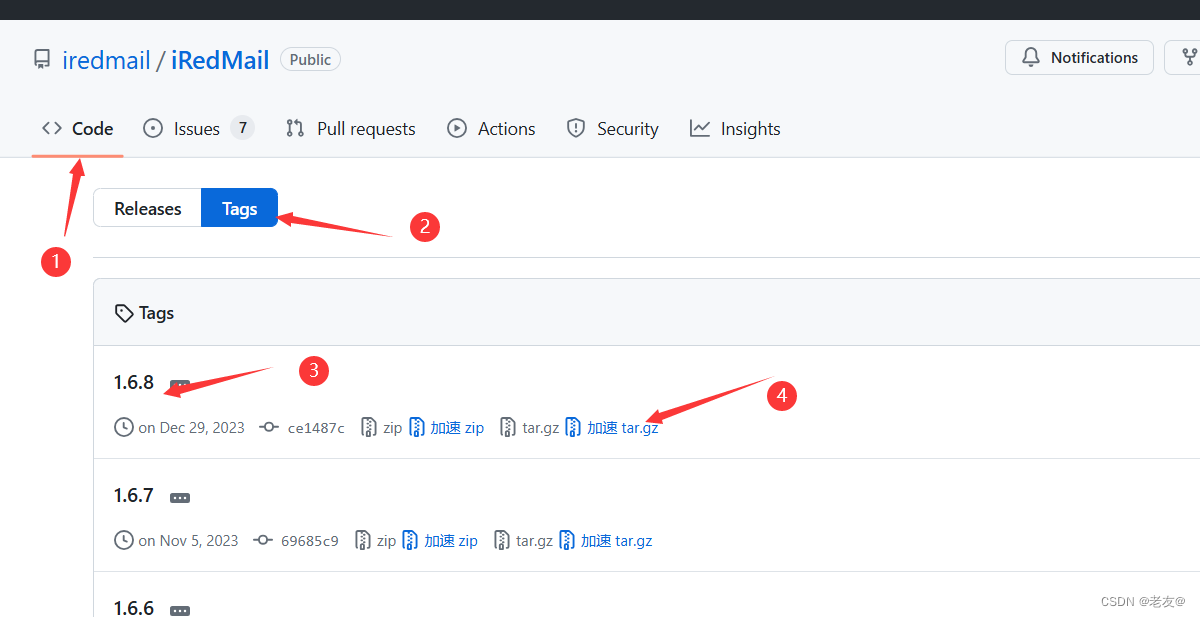Expand details ellipsis for tag 1.6.8
The height and width of the screenshot is (617, 1200).
click(180, 384)
